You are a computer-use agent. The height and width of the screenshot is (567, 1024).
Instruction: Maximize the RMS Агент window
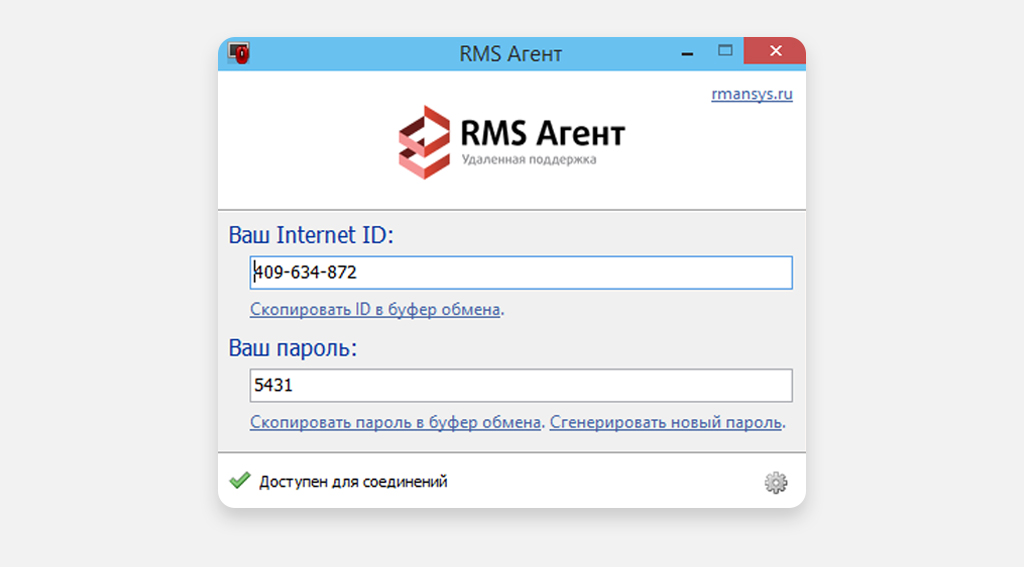pos(725,51)
